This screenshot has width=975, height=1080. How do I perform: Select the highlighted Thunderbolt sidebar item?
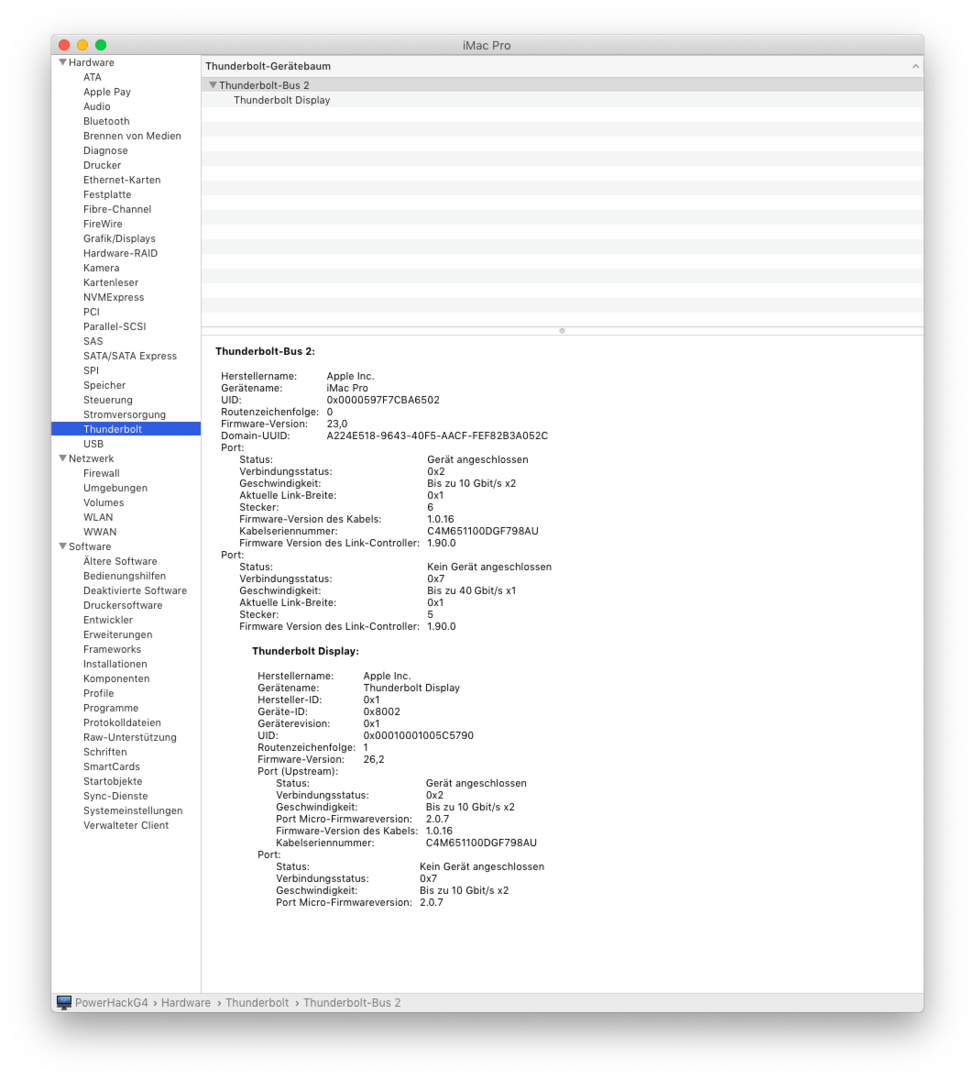pos(126,429)
